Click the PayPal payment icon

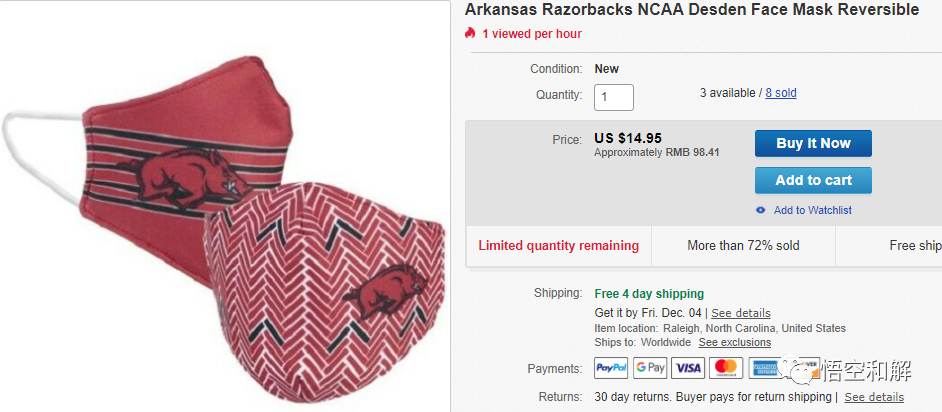click(611, 368)
